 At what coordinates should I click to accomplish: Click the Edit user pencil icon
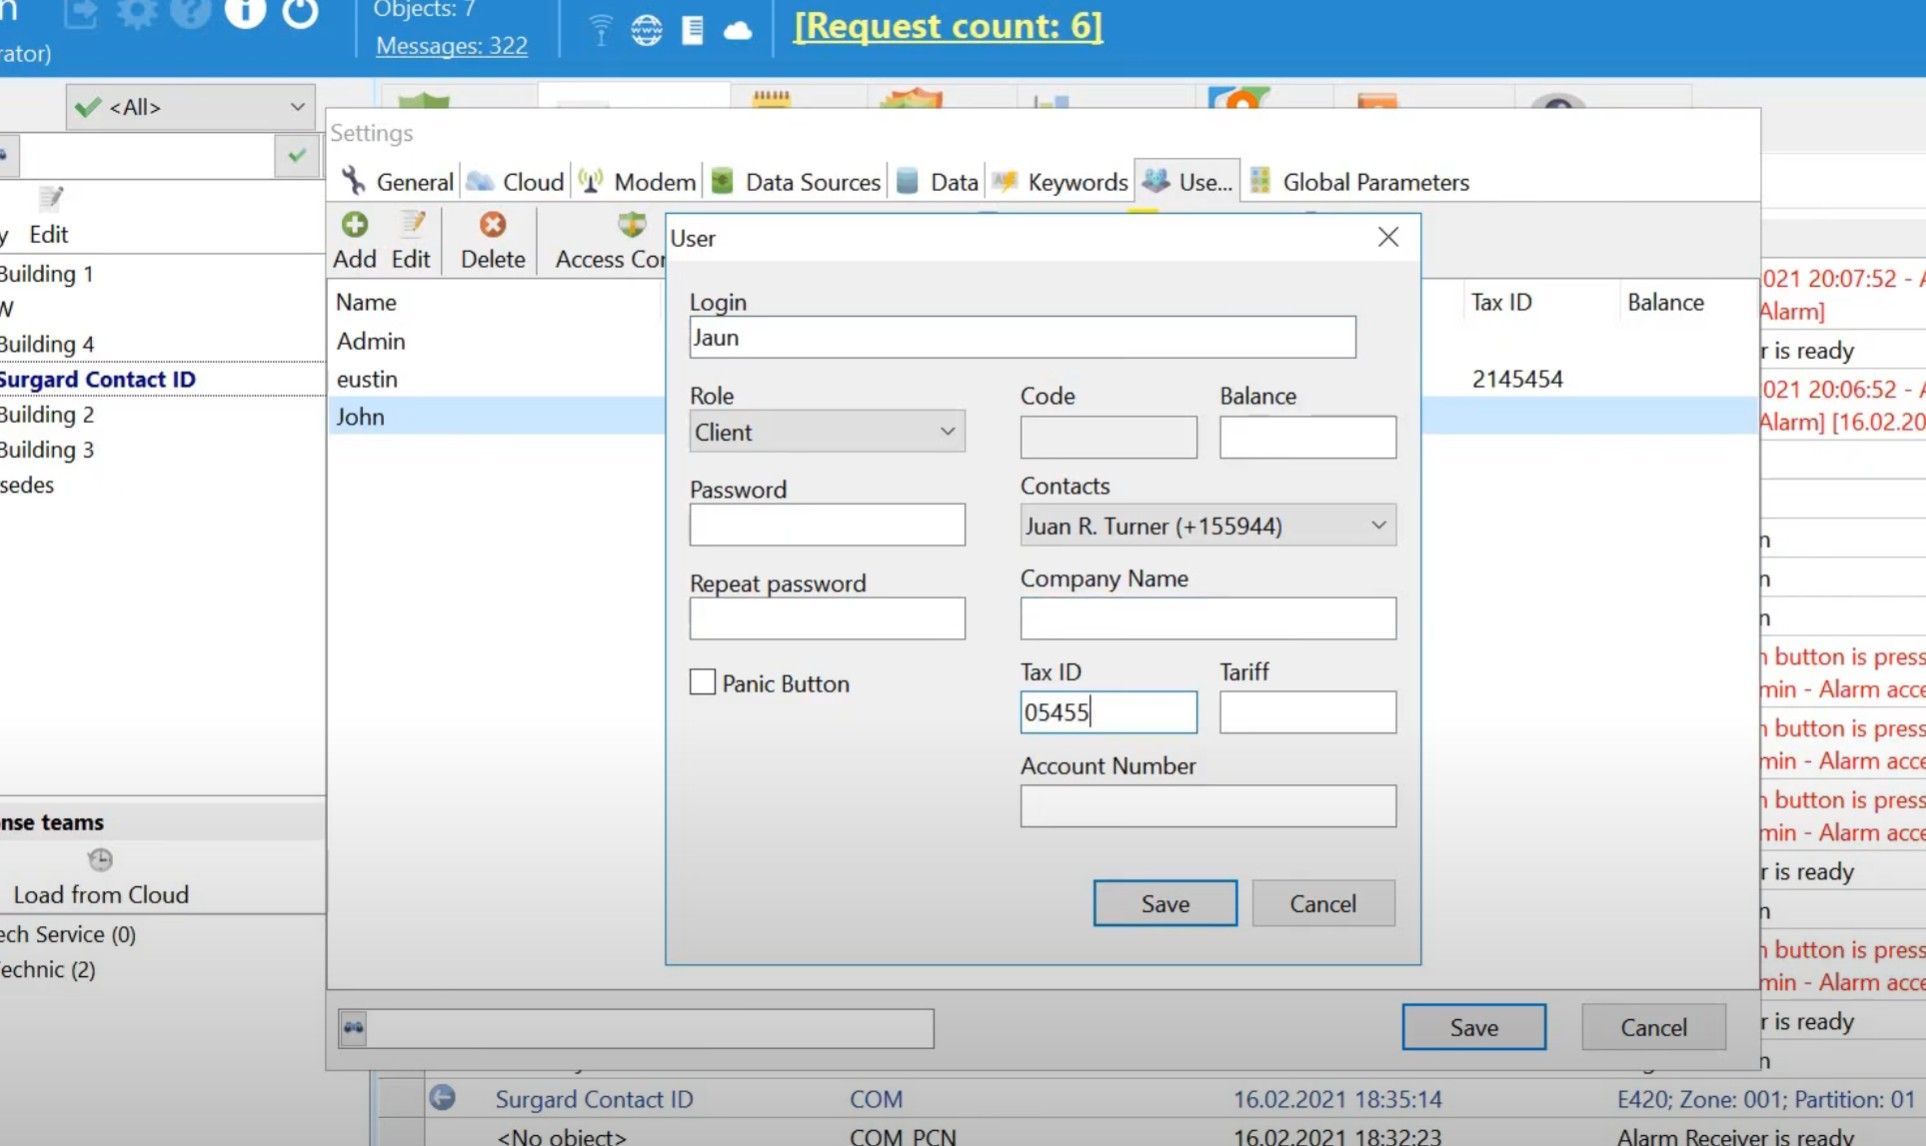(x=412, y=225)
